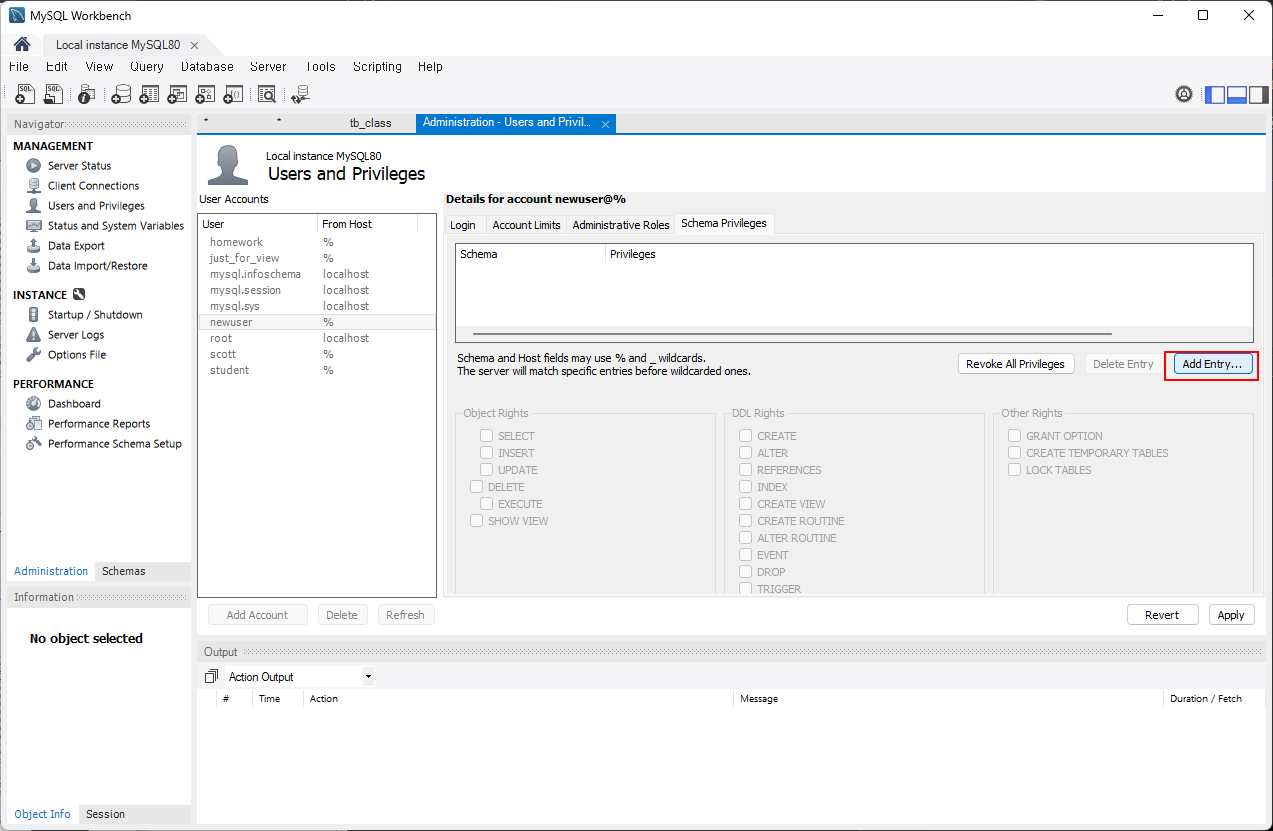Image resolution: width=1273 pixels, height=831 pixels.
Task: Open Performance Reports in Navigator
Action: click(x=99, y=424)
